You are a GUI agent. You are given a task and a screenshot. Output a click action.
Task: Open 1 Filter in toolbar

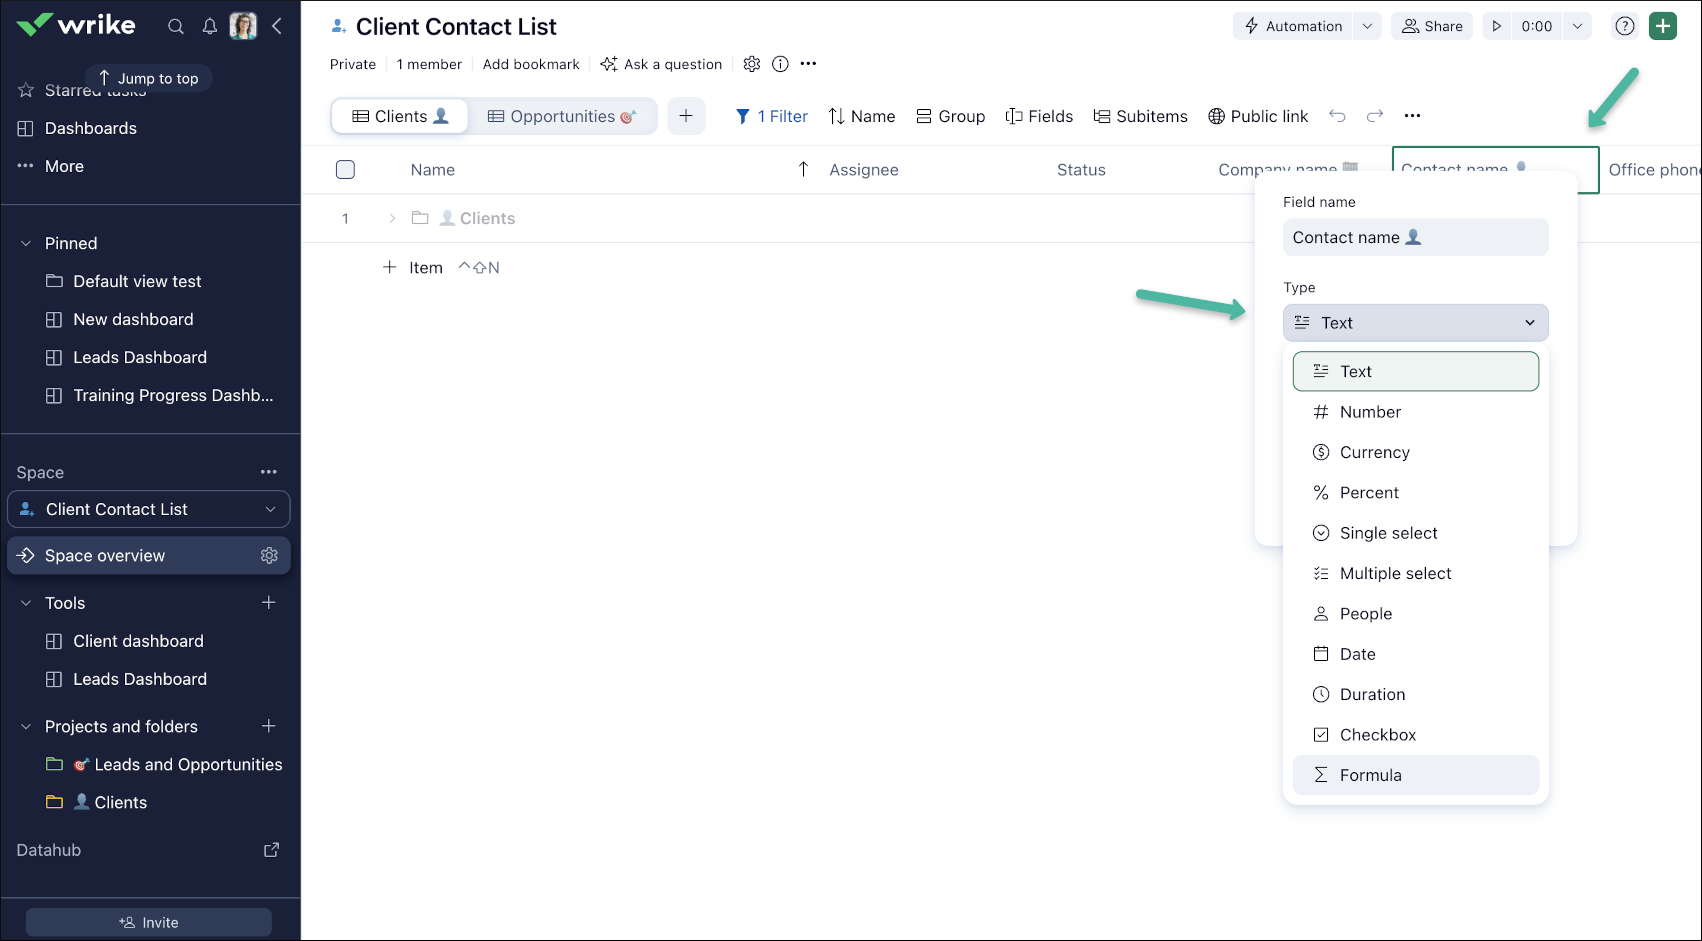tap(772, 116)
